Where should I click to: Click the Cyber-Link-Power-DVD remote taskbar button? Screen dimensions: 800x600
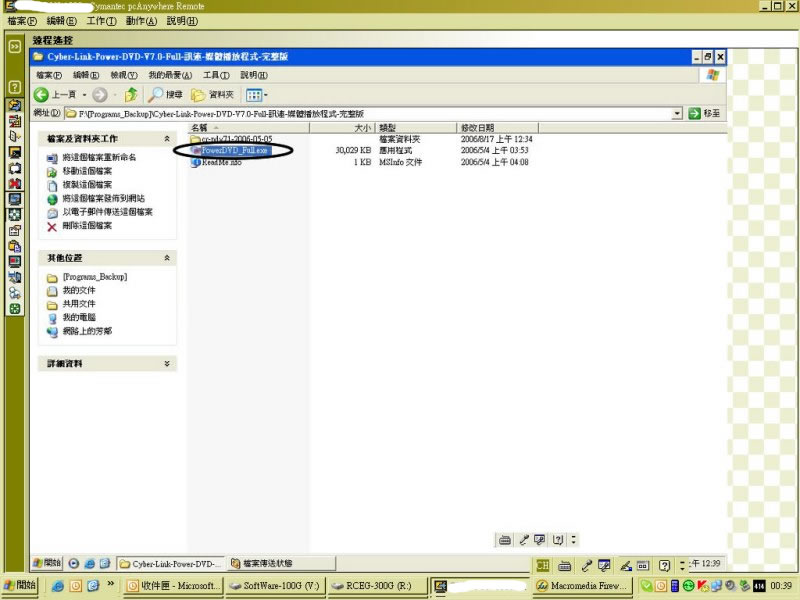click(x=171, y=564)
